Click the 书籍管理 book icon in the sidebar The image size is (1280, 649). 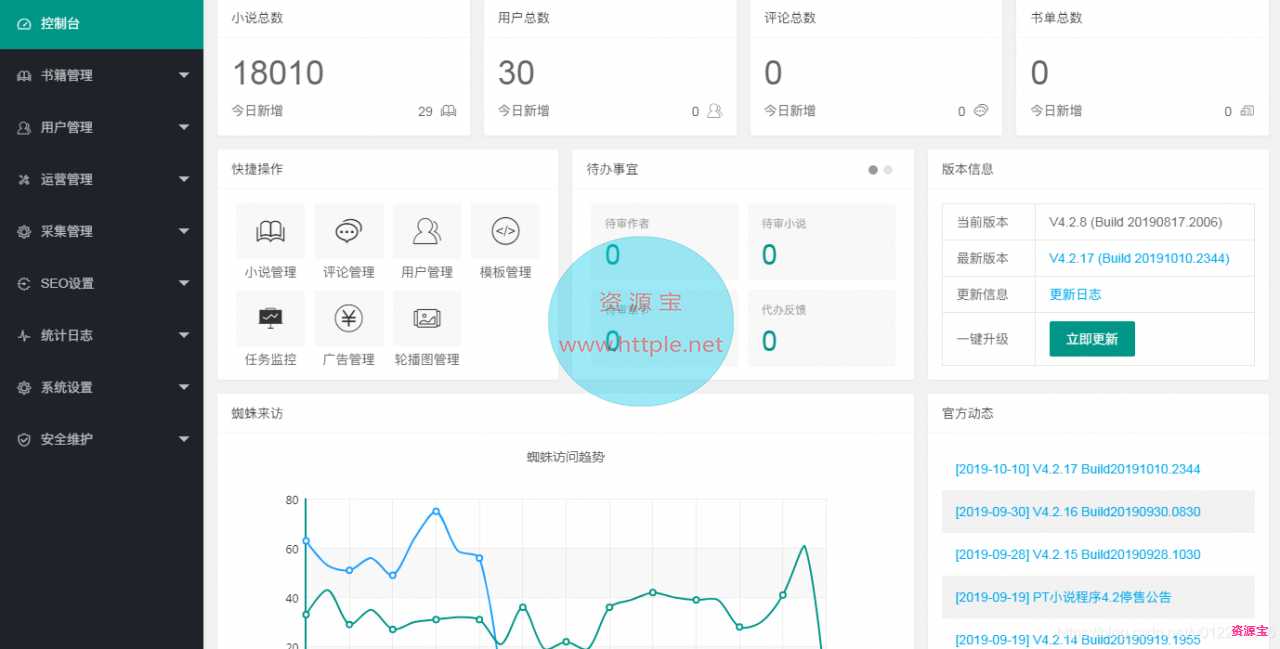tap(24, 76)
